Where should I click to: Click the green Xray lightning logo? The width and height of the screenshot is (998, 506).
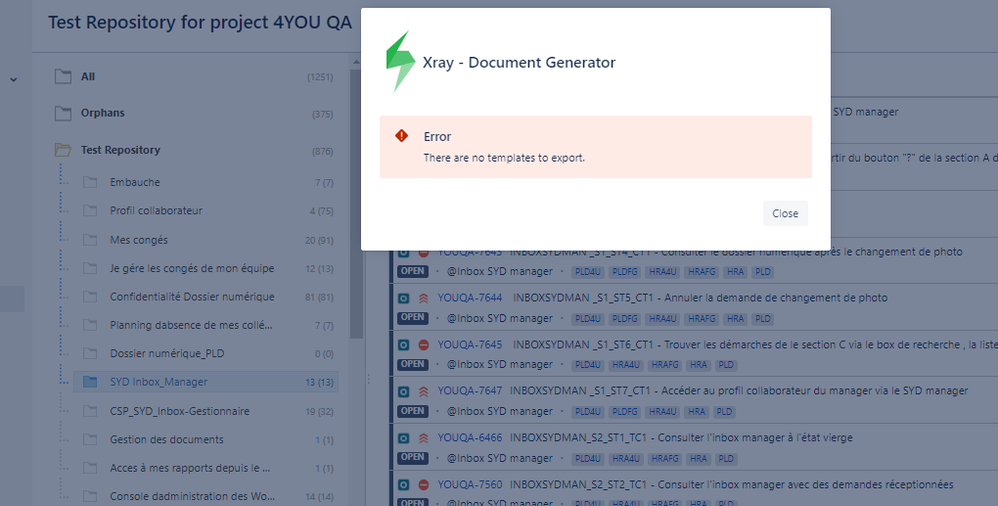[400, 61]
